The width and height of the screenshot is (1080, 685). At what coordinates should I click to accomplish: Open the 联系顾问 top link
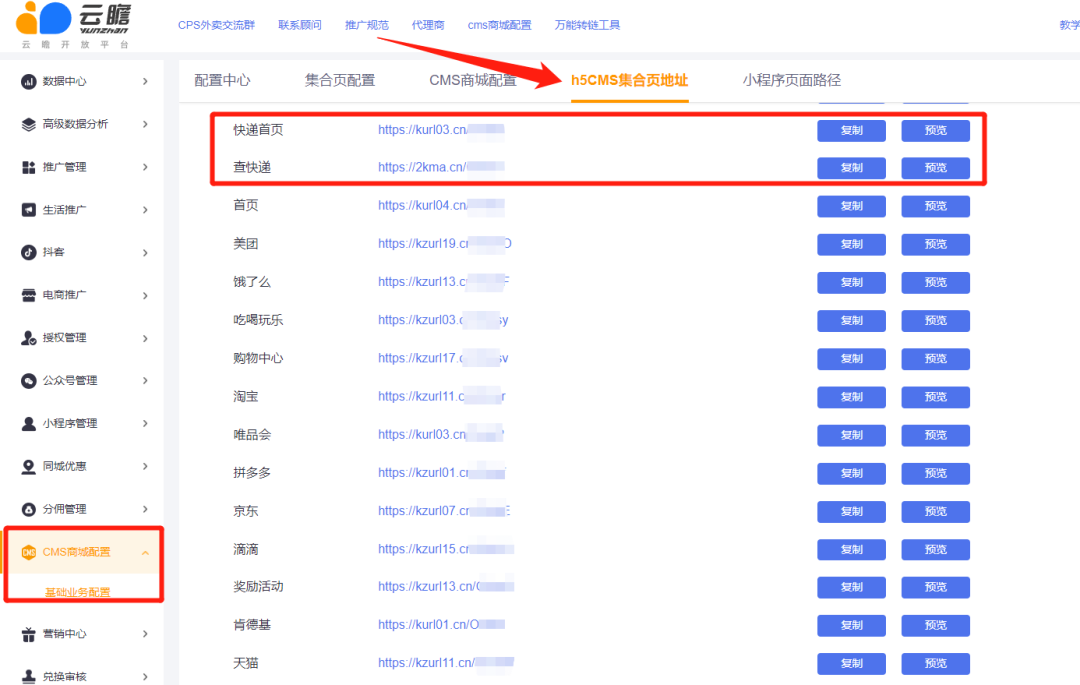click(x=300, y=25)
